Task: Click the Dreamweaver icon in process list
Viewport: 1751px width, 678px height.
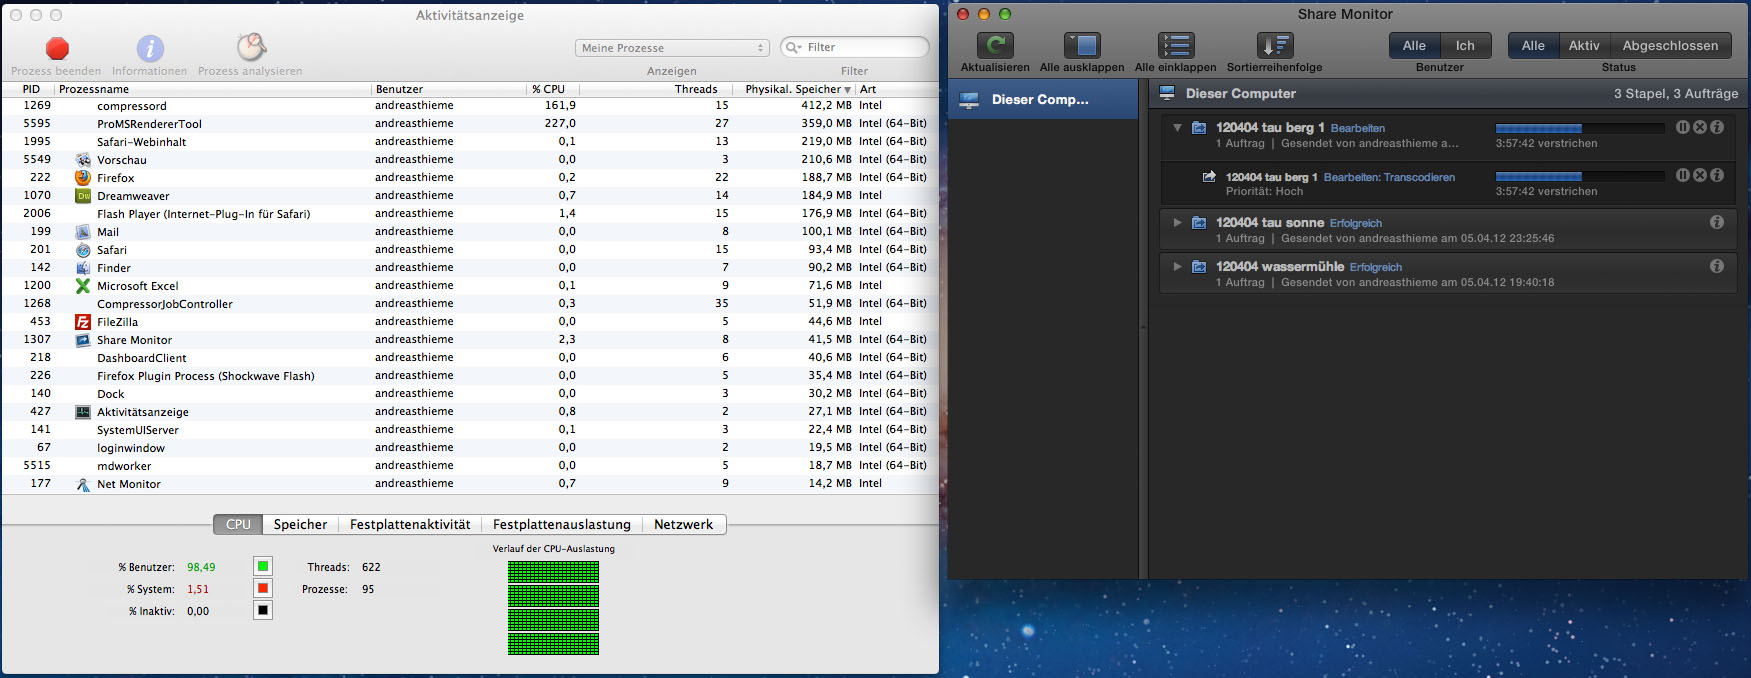Action: [83, 195]
